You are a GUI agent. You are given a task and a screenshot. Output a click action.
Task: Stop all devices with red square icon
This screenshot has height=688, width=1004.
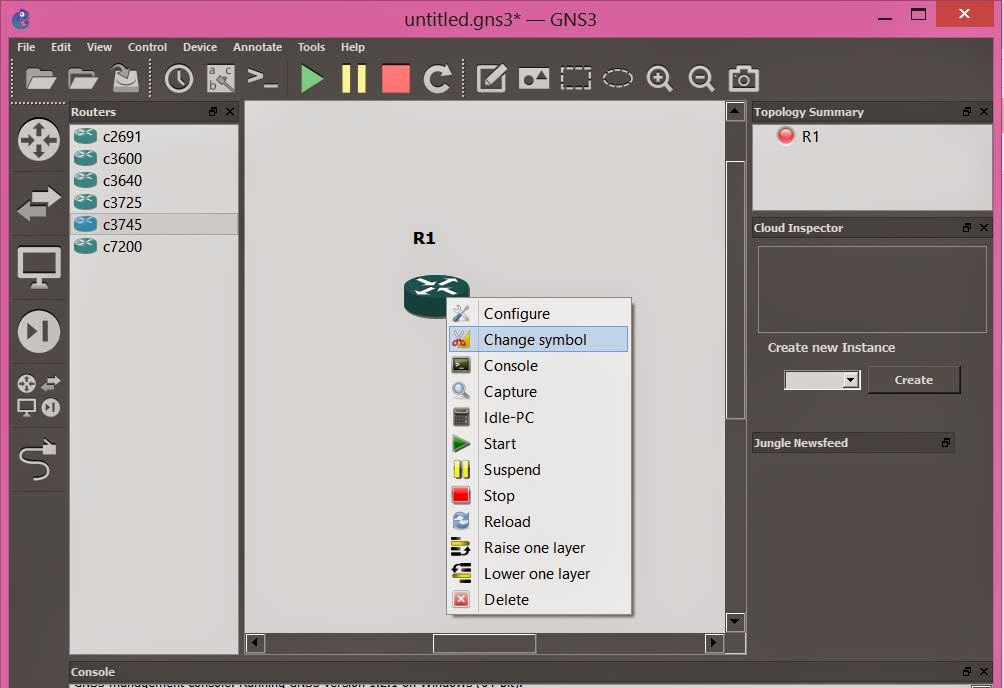(396, 79)
